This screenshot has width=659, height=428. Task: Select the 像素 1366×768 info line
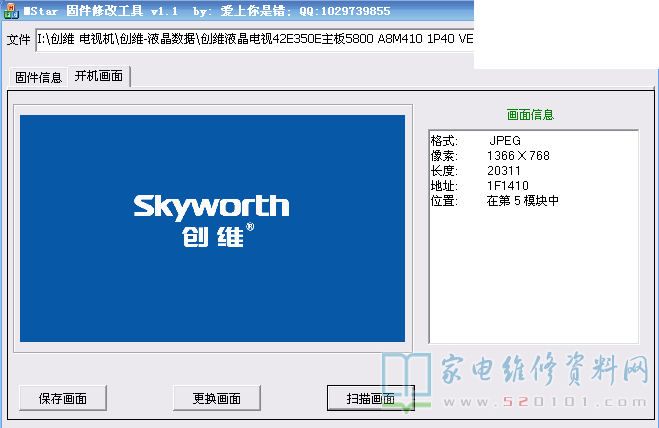tap(489, 156)
